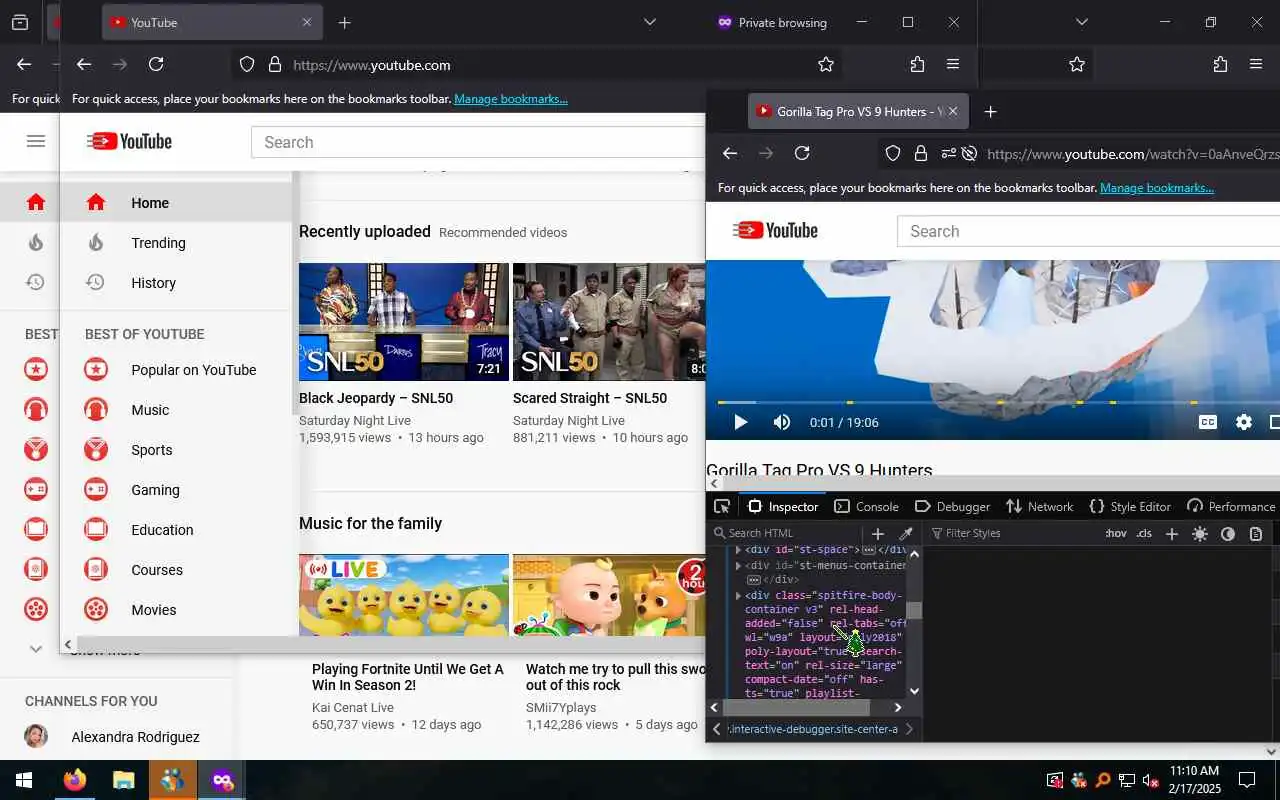Click back arrow in private browsing window

[84, 64]
